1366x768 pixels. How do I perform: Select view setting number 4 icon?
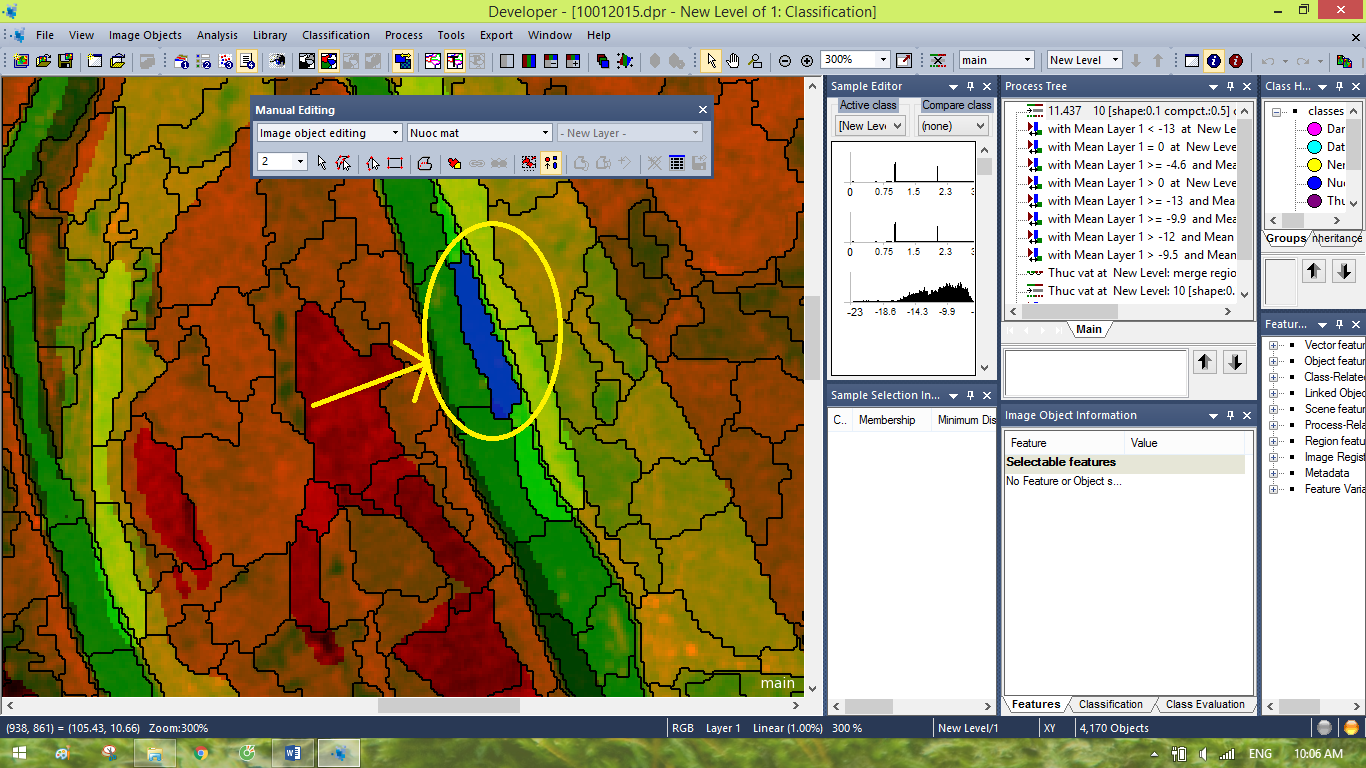coord(247,60)
